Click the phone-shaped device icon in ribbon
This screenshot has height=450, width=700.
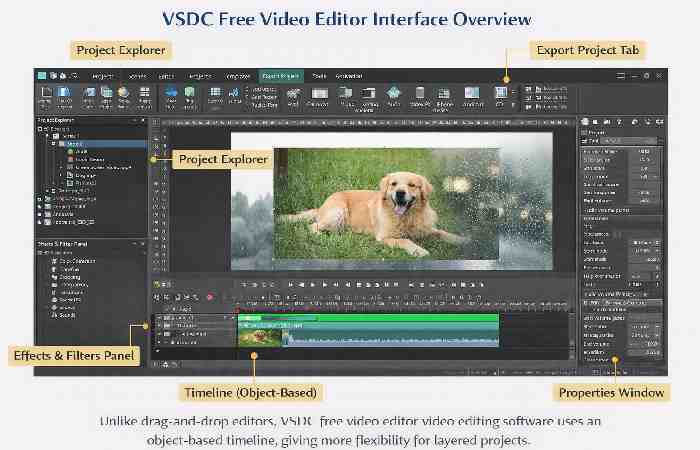click(420, 93)
